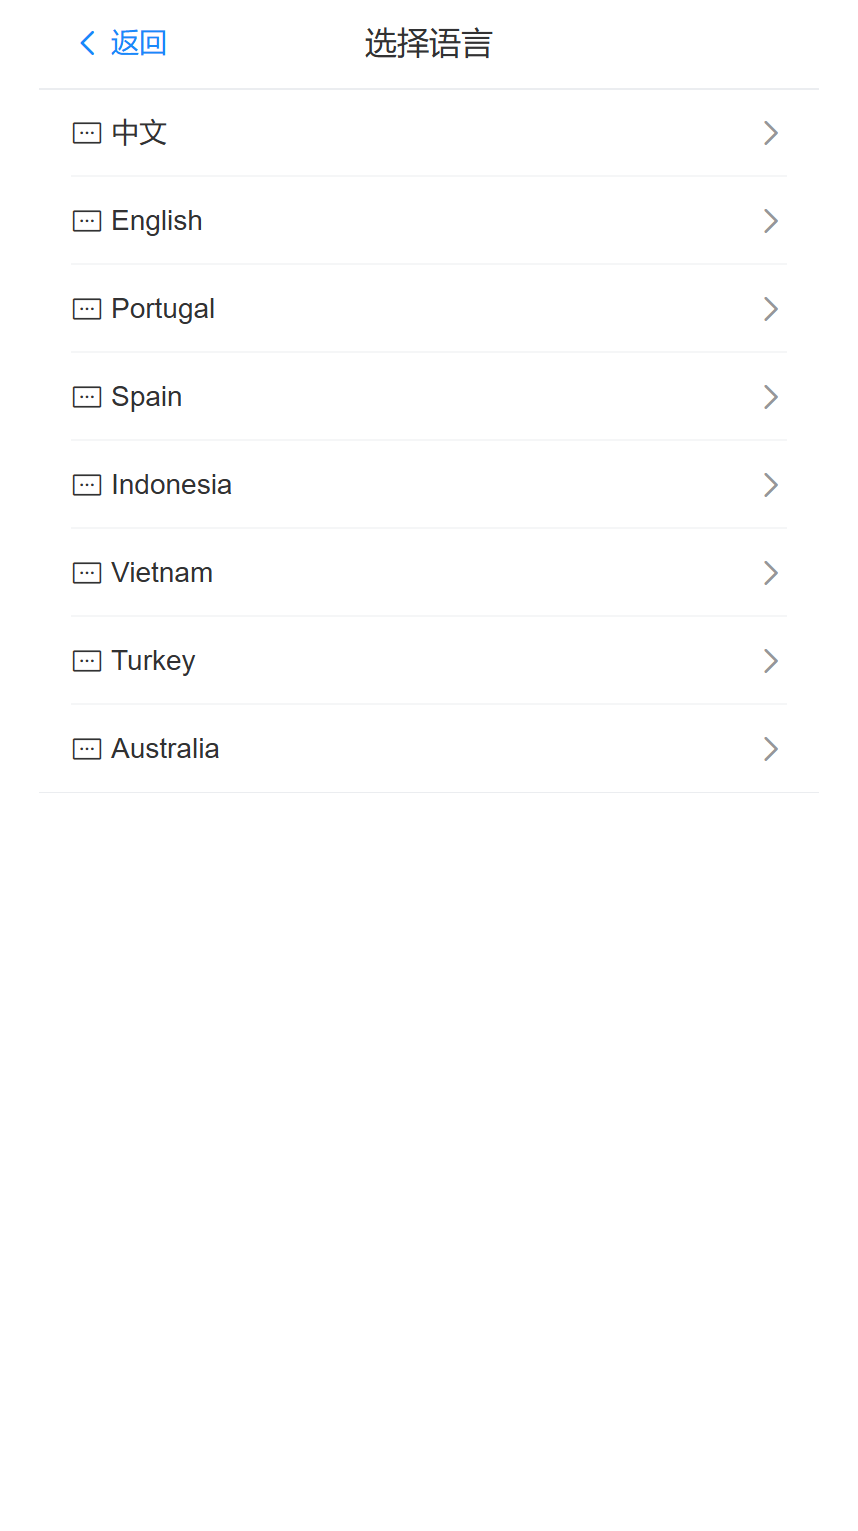The height and width of the screenshot is (1531, 858).
Task: Pick the English language label
Action: pos(157,221)
